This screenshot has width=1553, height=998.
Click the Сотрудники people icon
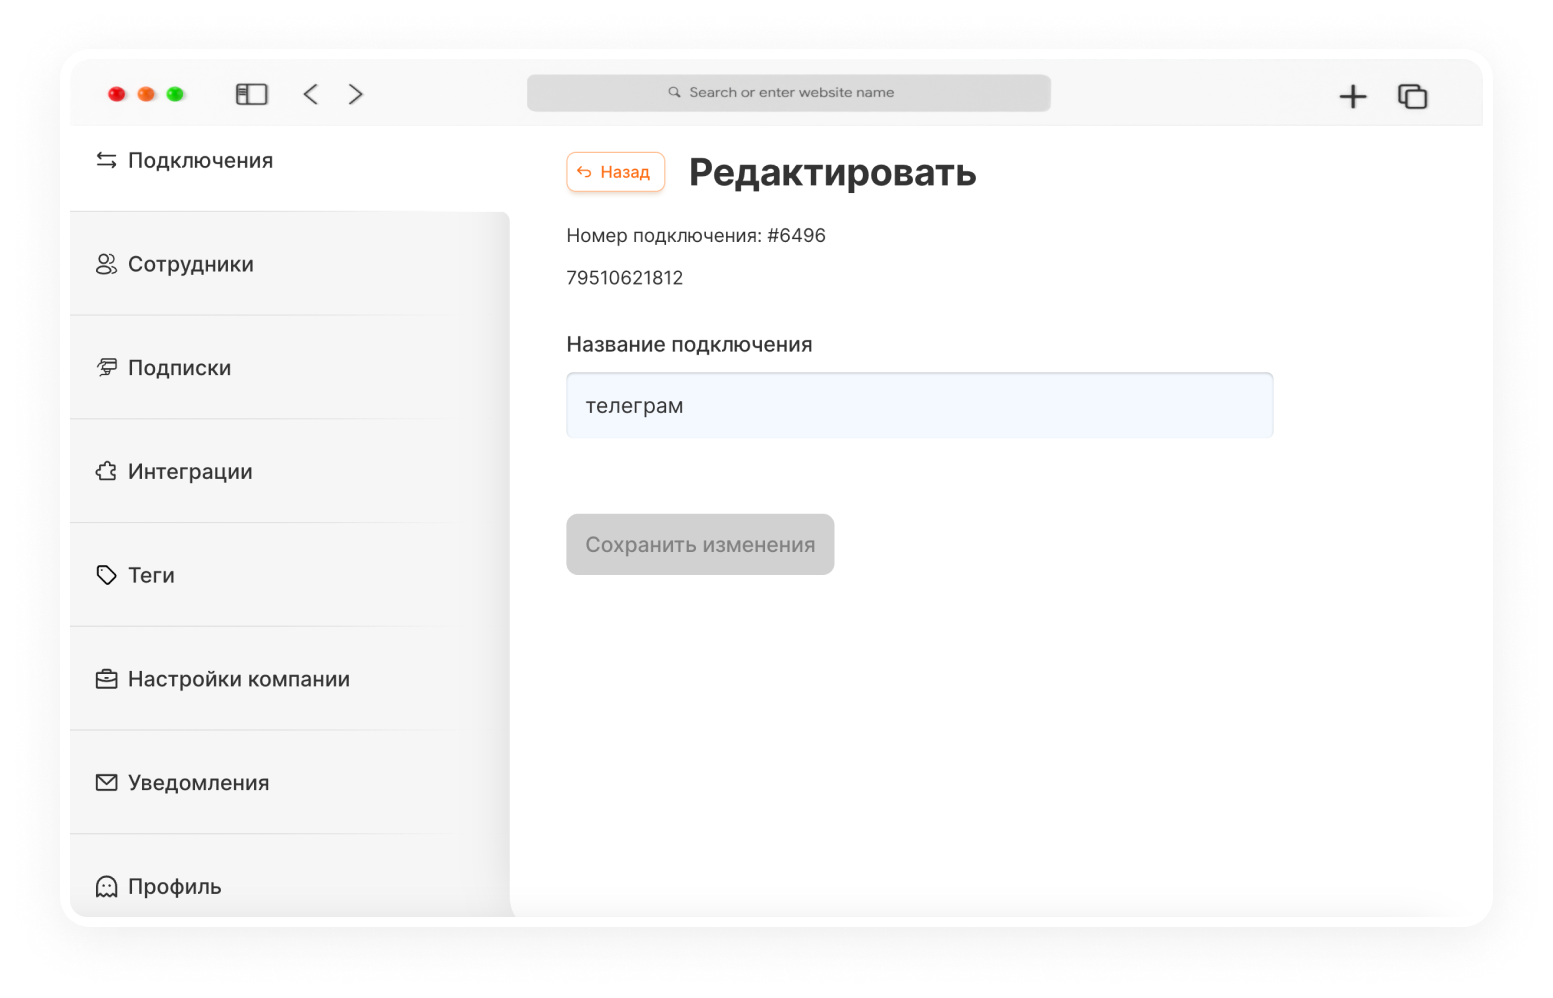click(106, 264)
